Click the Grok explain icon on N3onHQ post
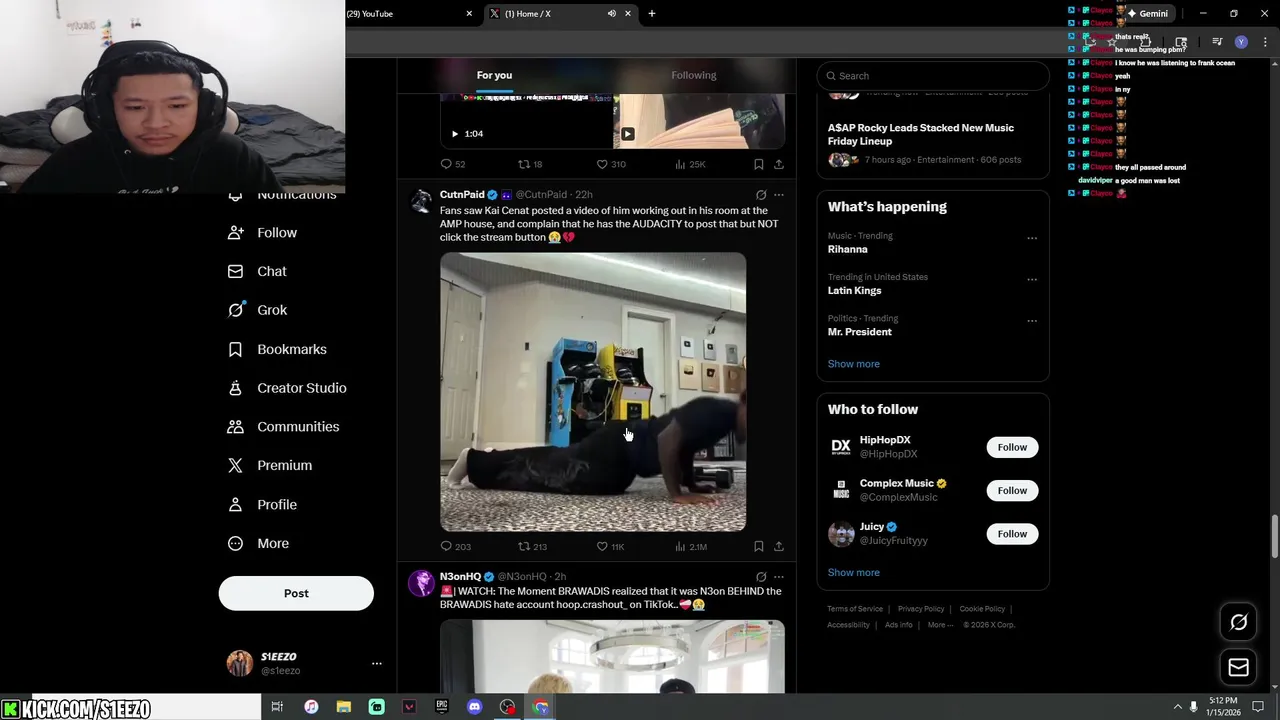The image size is (1280, 720). (x=761, y=577)
